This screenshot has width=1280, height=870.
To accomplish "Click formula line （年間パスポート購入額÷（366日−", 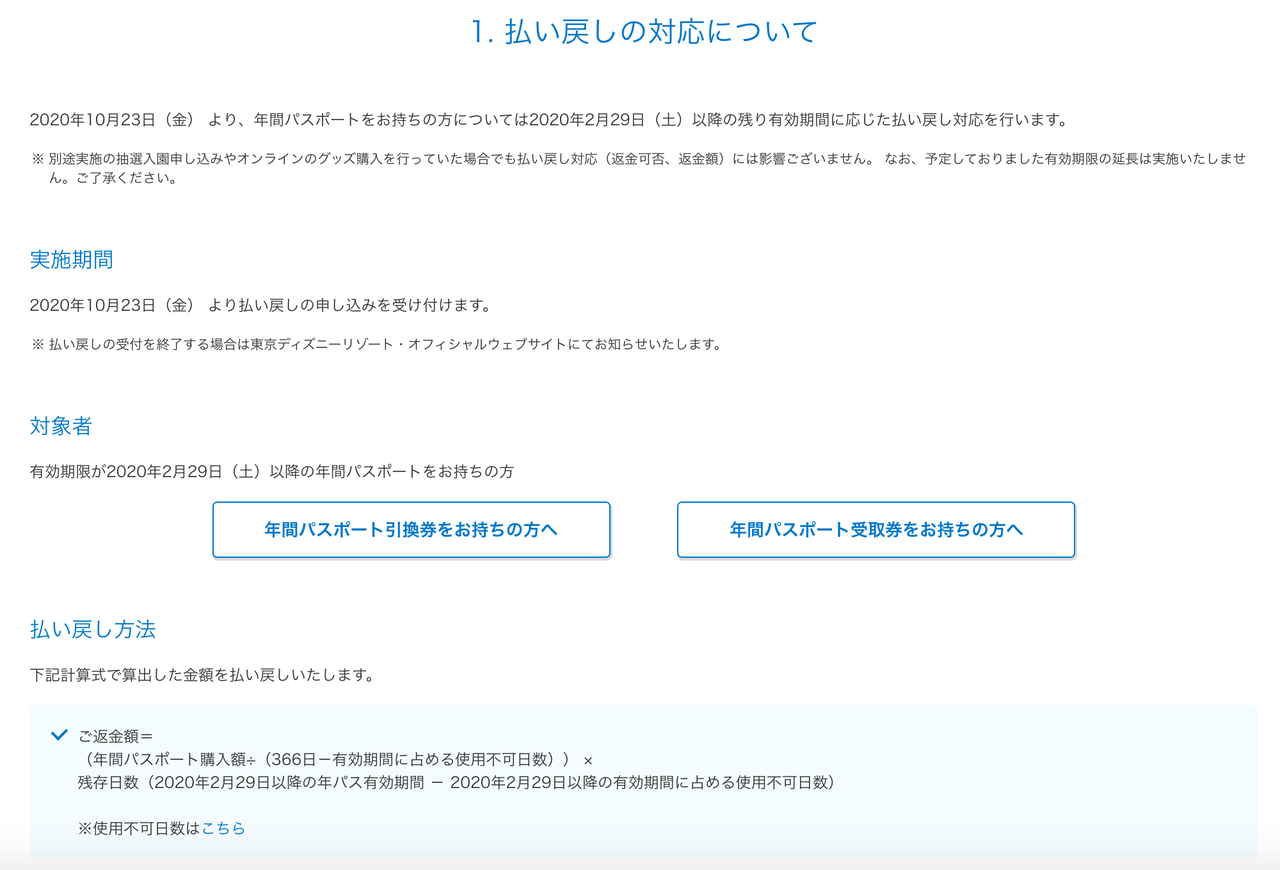I will tap(336, 759).
